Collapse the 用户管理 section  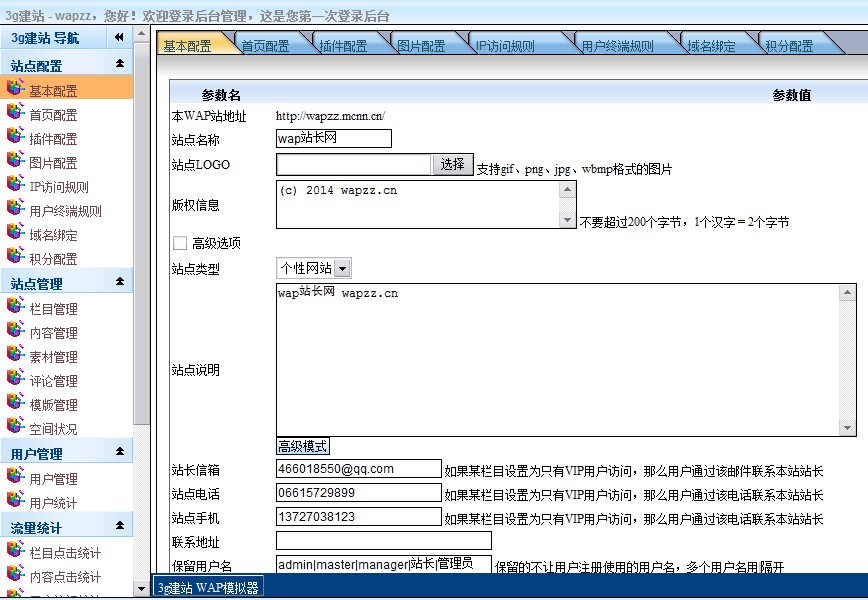[x=120, y=453]
